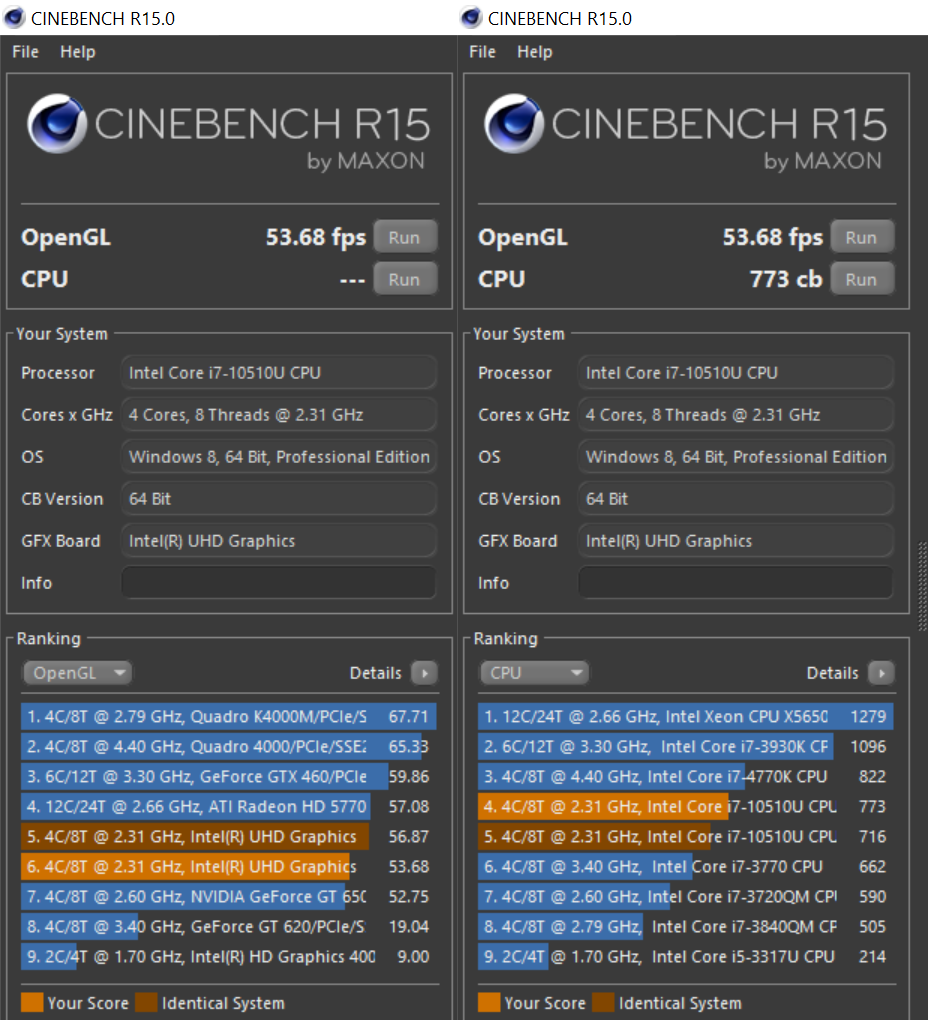Image resolution: width=928 pixels, height=1020 pixels.
Task: Click the Cinebench icon in right window title bar
Action: [x=471, y=18]
